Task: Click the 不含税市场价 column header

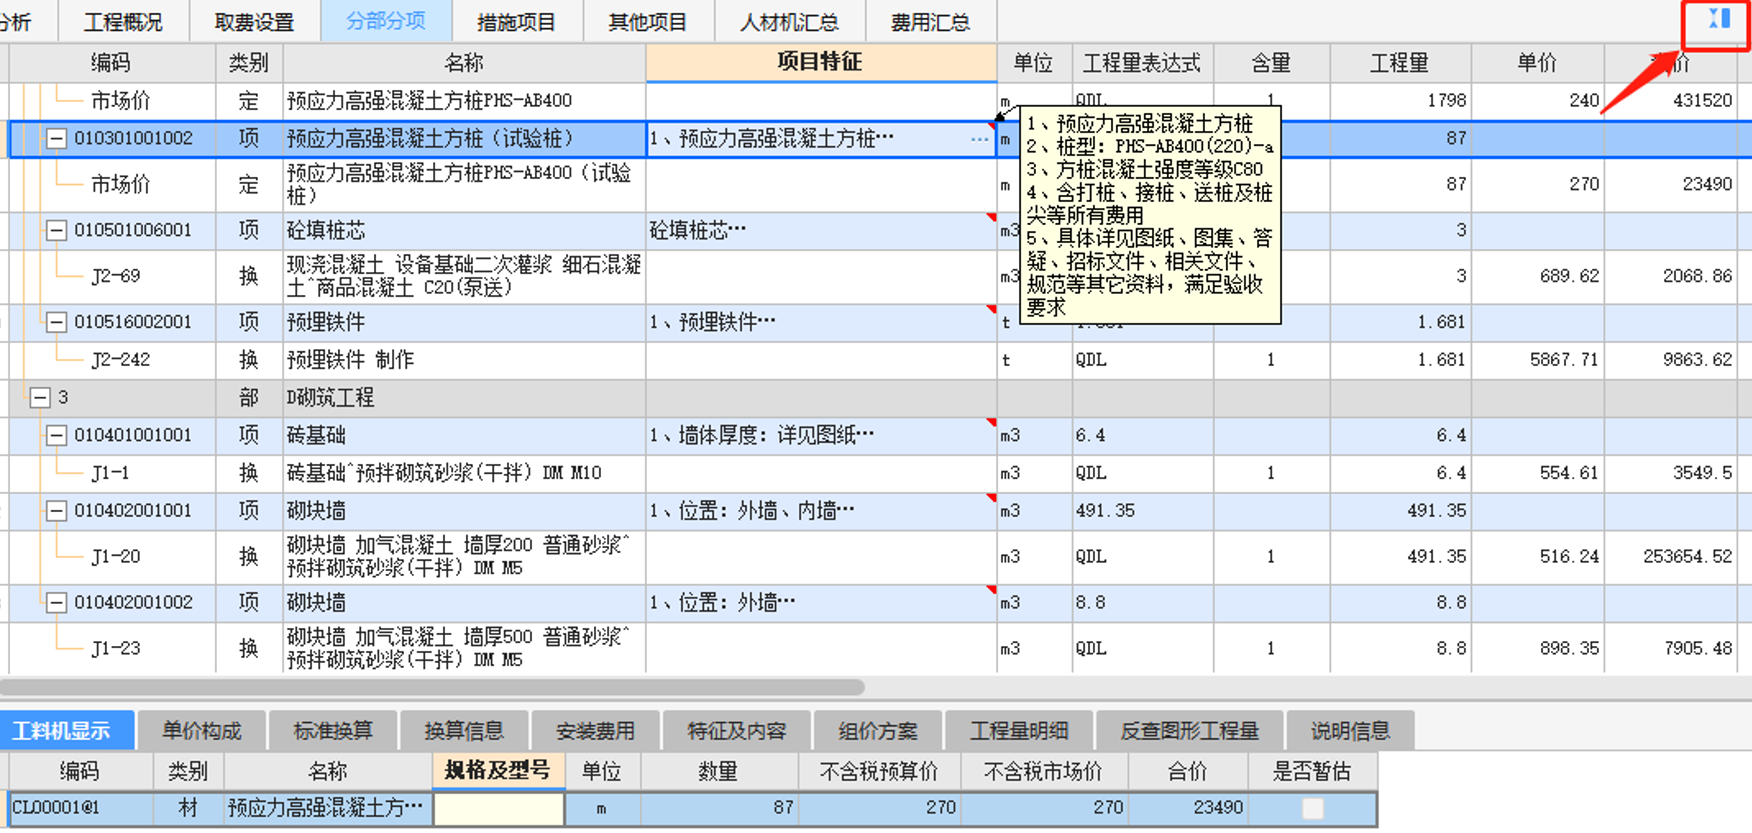Action: pyautogui.click(x=1043, y=771)
